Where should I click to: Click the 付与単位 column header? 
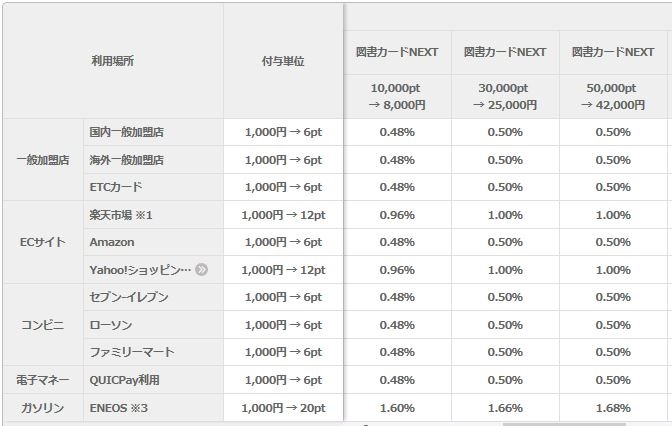(283, 61)
